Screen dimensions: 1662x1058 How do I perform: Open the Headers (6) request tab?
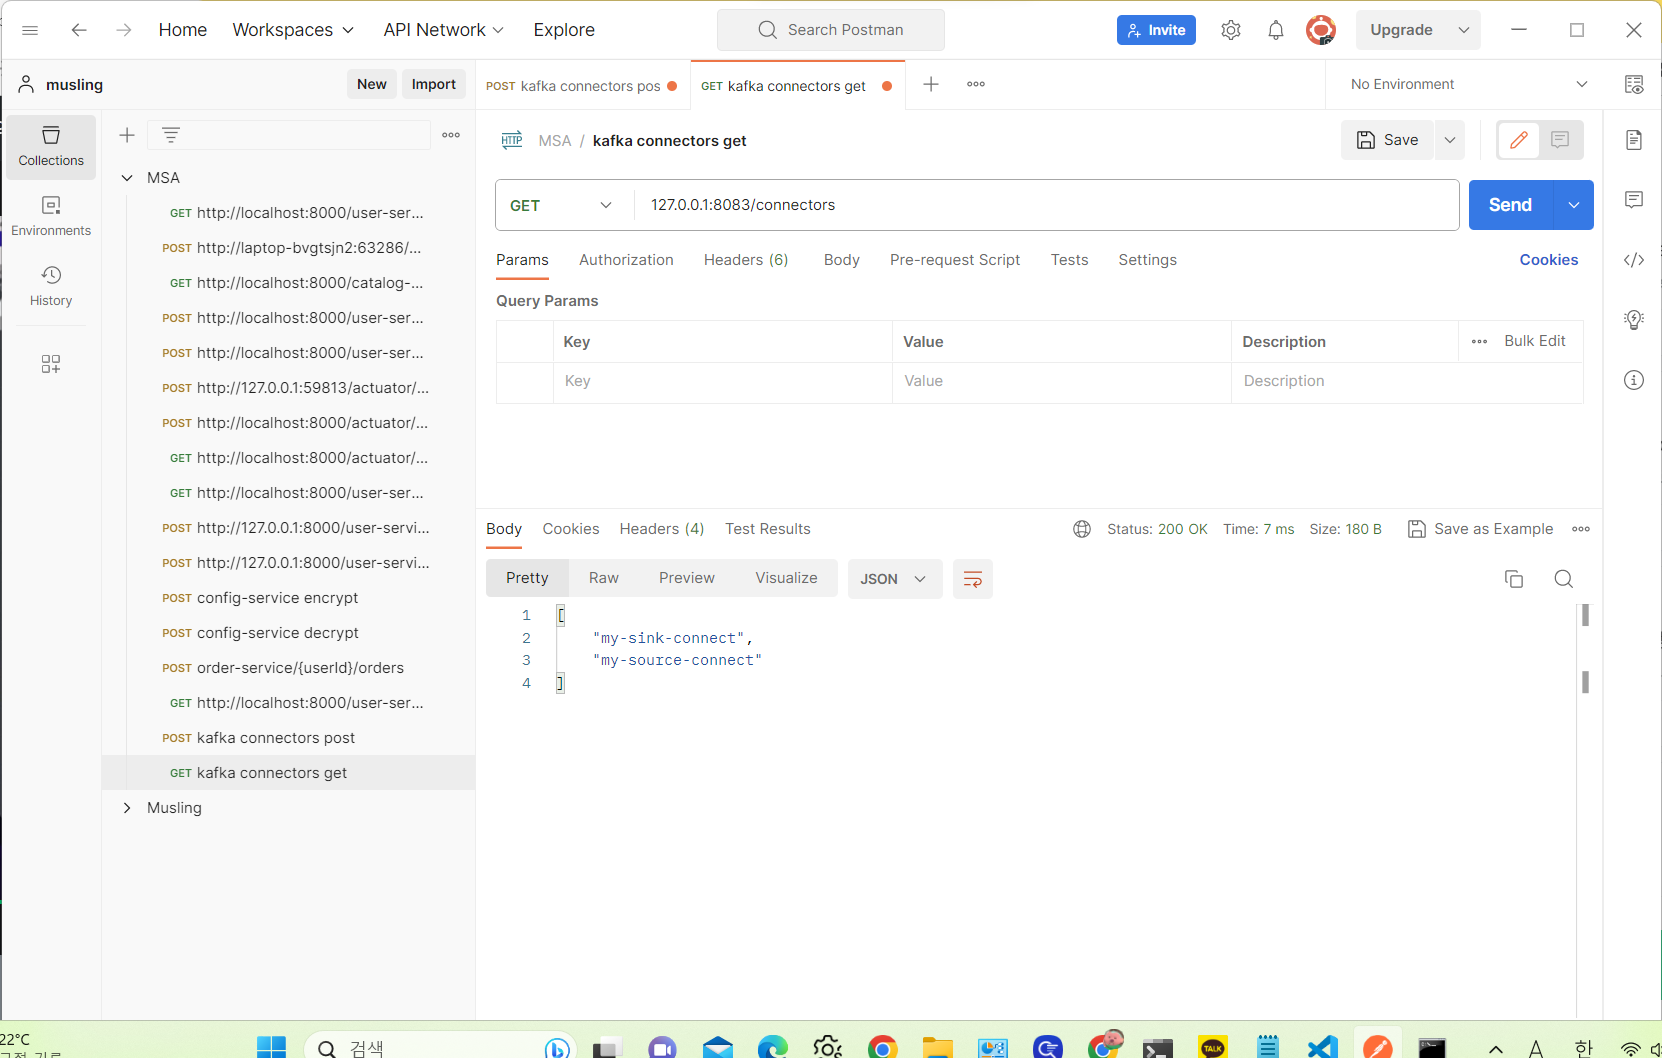(x=746, y=260)
